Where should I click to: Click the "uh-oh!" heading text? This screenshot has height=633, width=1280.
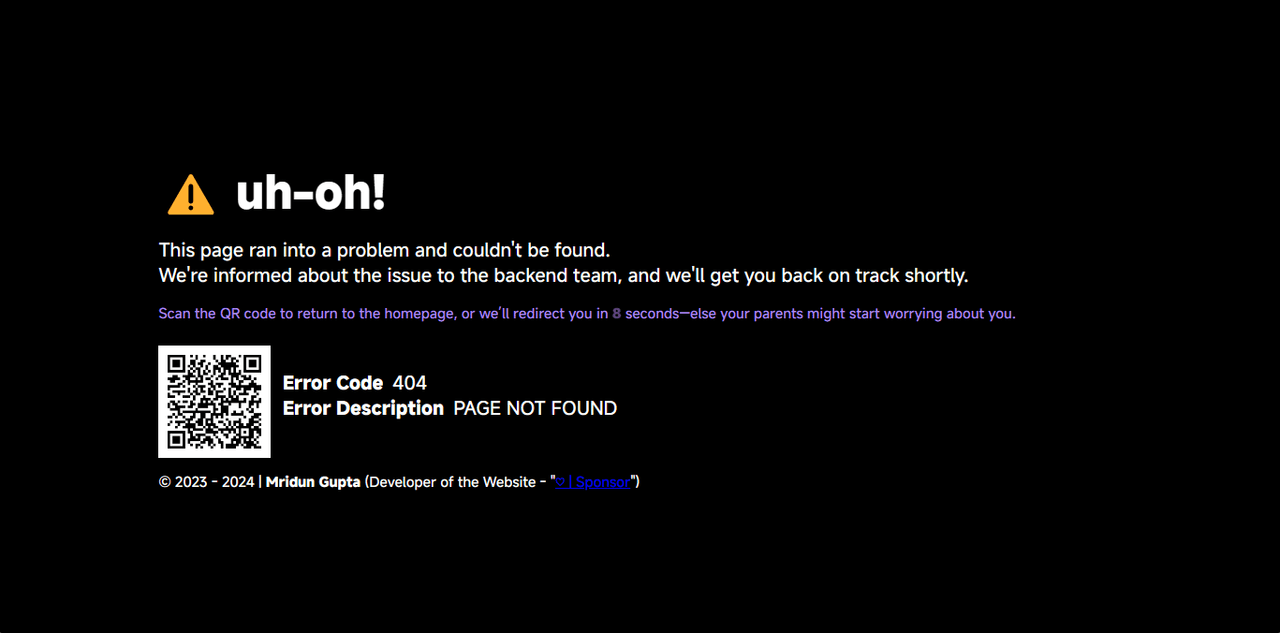310,193
